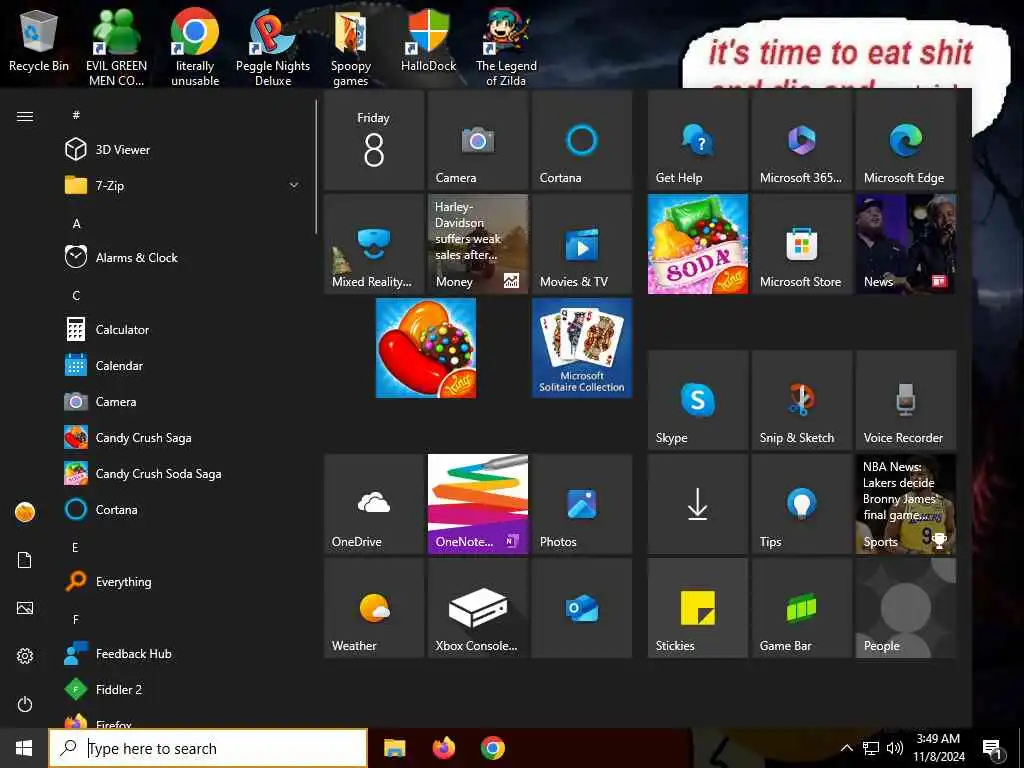Click the taskbar search box
This screenshot has height=768, width=1024.
[x=208, y=748]
